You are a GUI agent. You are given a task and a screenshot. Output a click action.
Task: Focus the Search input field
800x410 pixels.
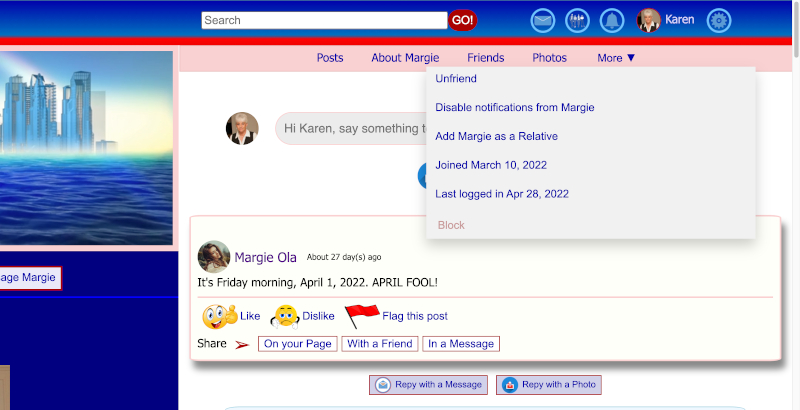pyautogui.click(x=323, y=20)
